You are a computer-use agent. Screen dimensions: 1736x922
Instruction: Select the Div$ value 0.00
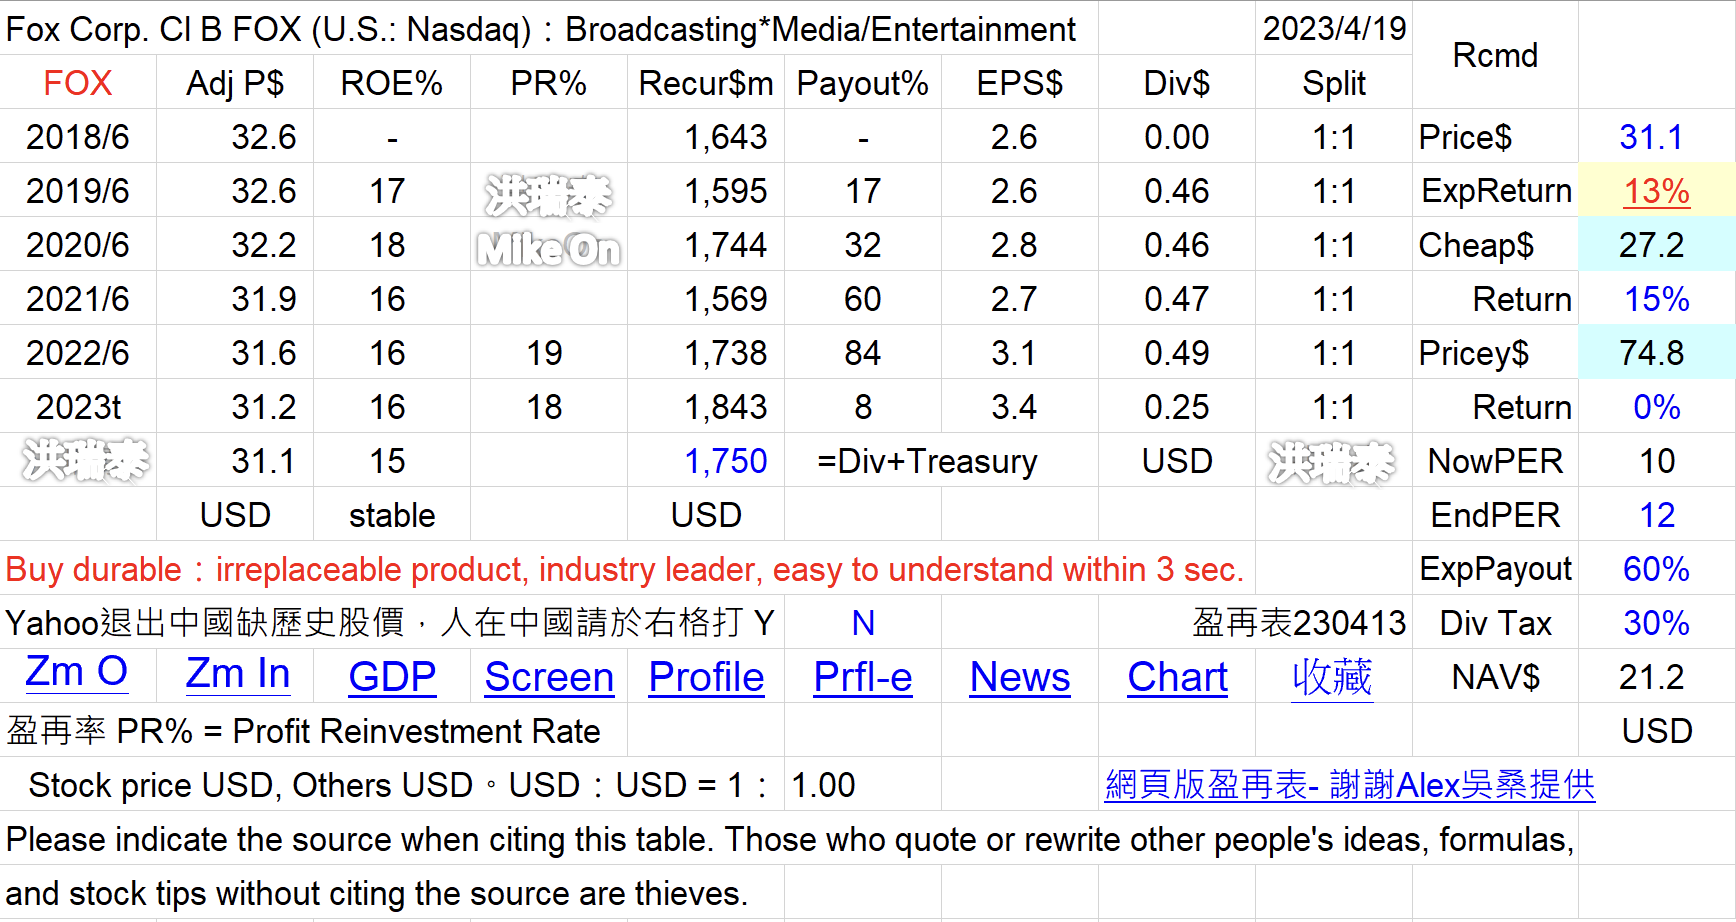pos(1177,137)
